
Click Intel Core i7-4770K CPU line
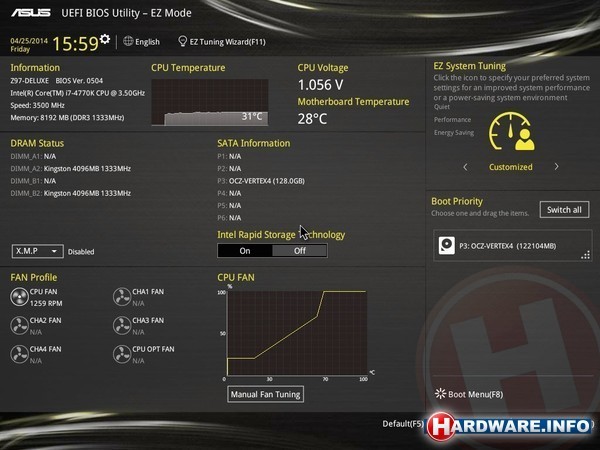[x=78, y=93]
